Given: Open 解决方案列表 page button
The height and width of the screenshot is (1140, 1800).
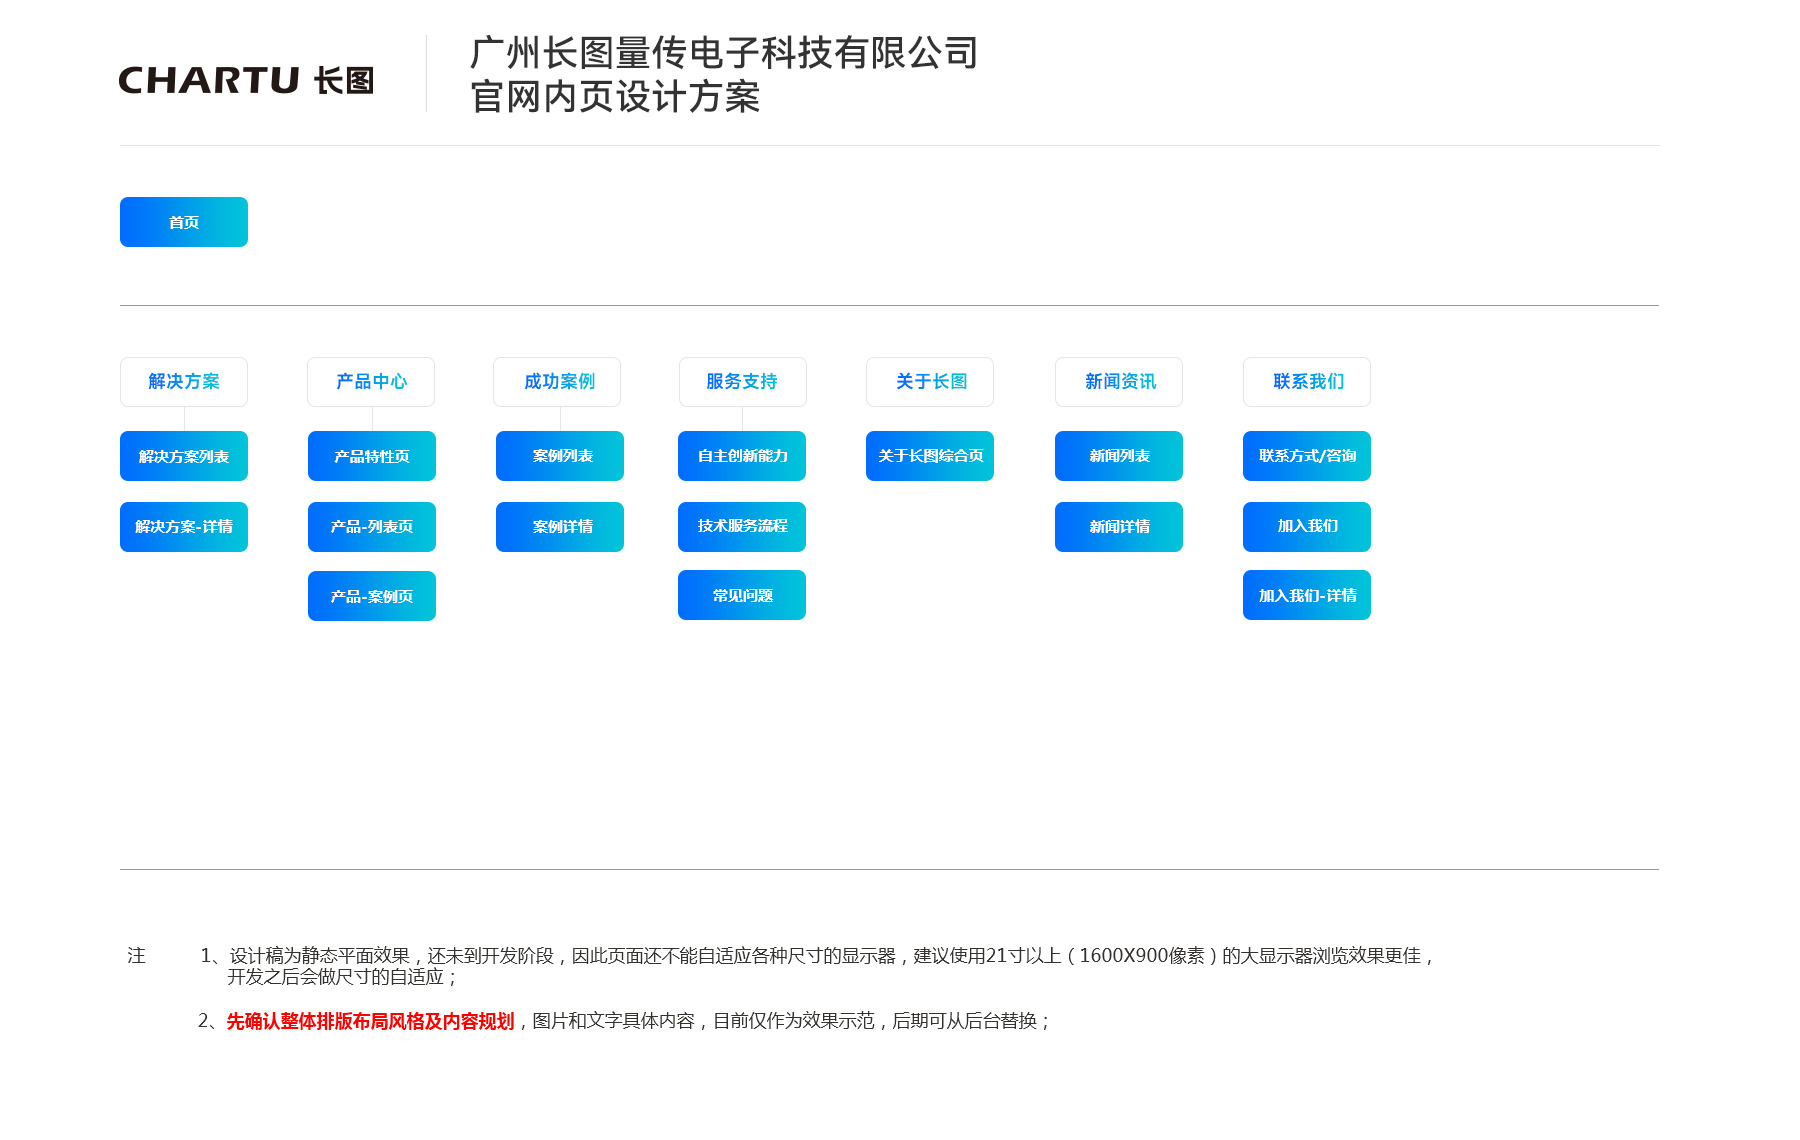Looking at the screenshot, I should [184, 456].
